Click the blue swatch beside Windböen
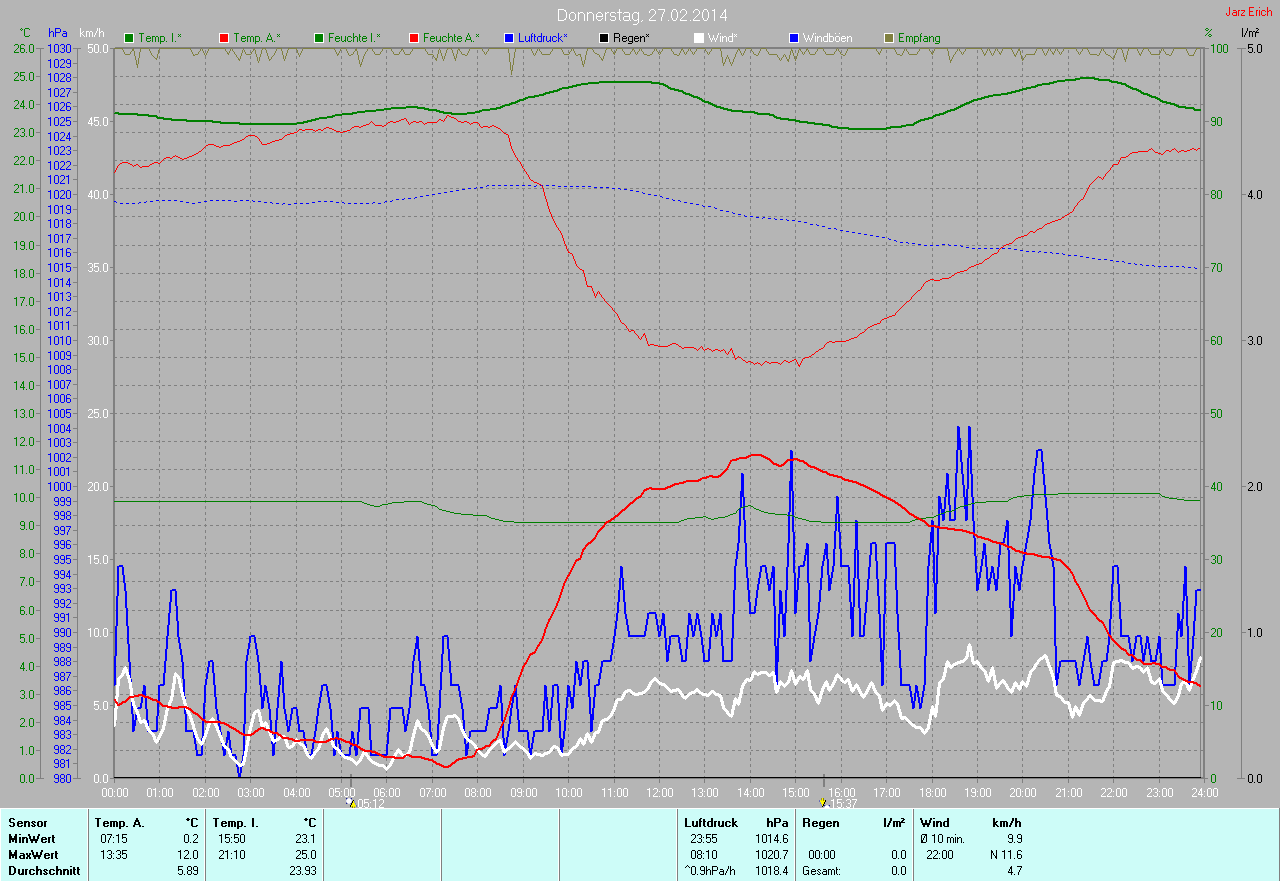Screen dimensions: 1280x881 coord(793,38)
